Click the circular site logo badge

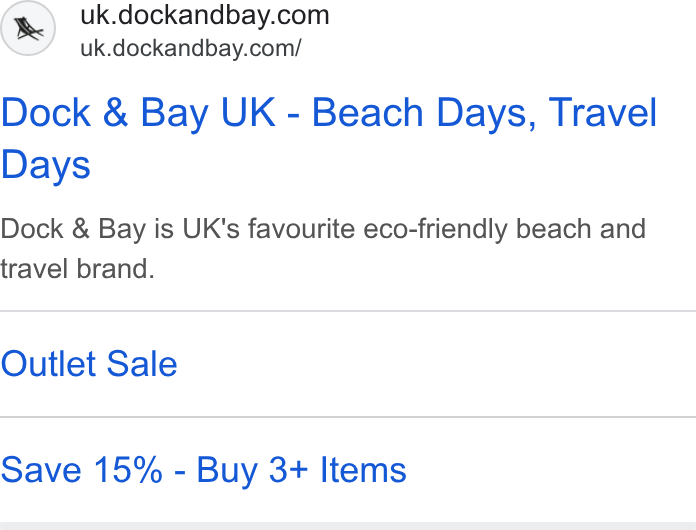click(28, 28)
